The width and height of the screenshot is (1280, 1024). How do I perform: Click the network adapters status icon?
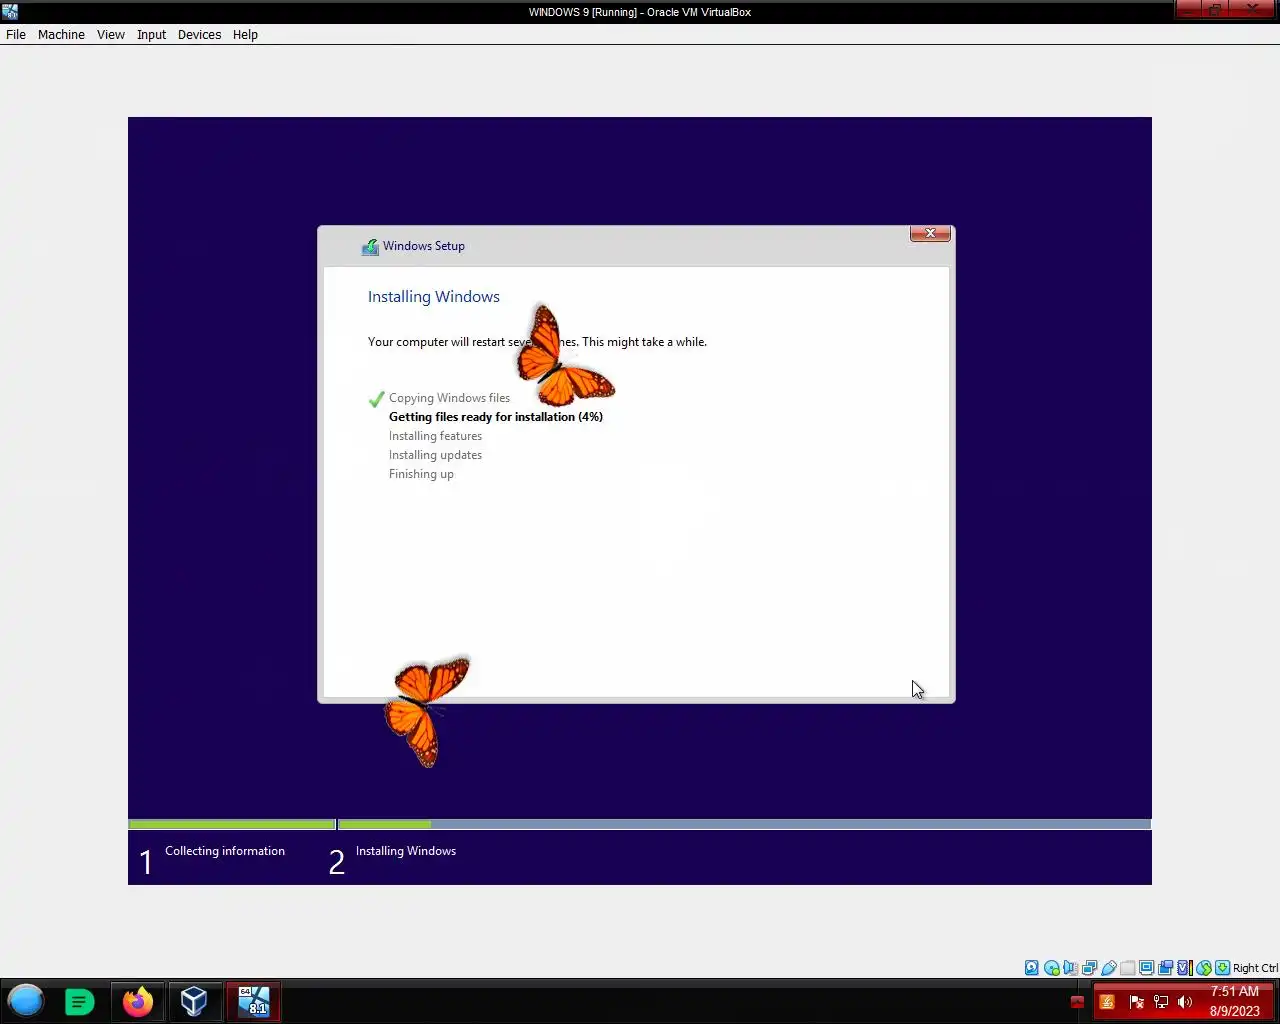click(1089, 967)
